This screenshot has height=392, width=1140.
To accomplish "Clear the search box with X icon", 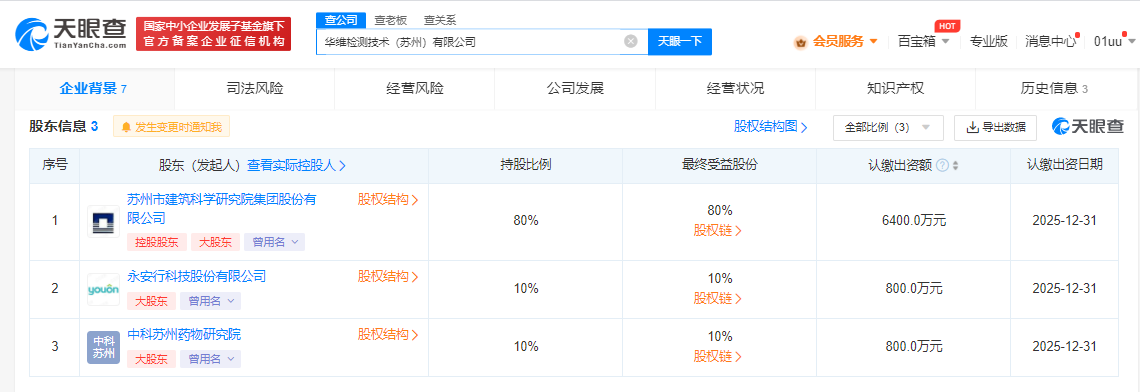I will point(631,41).
